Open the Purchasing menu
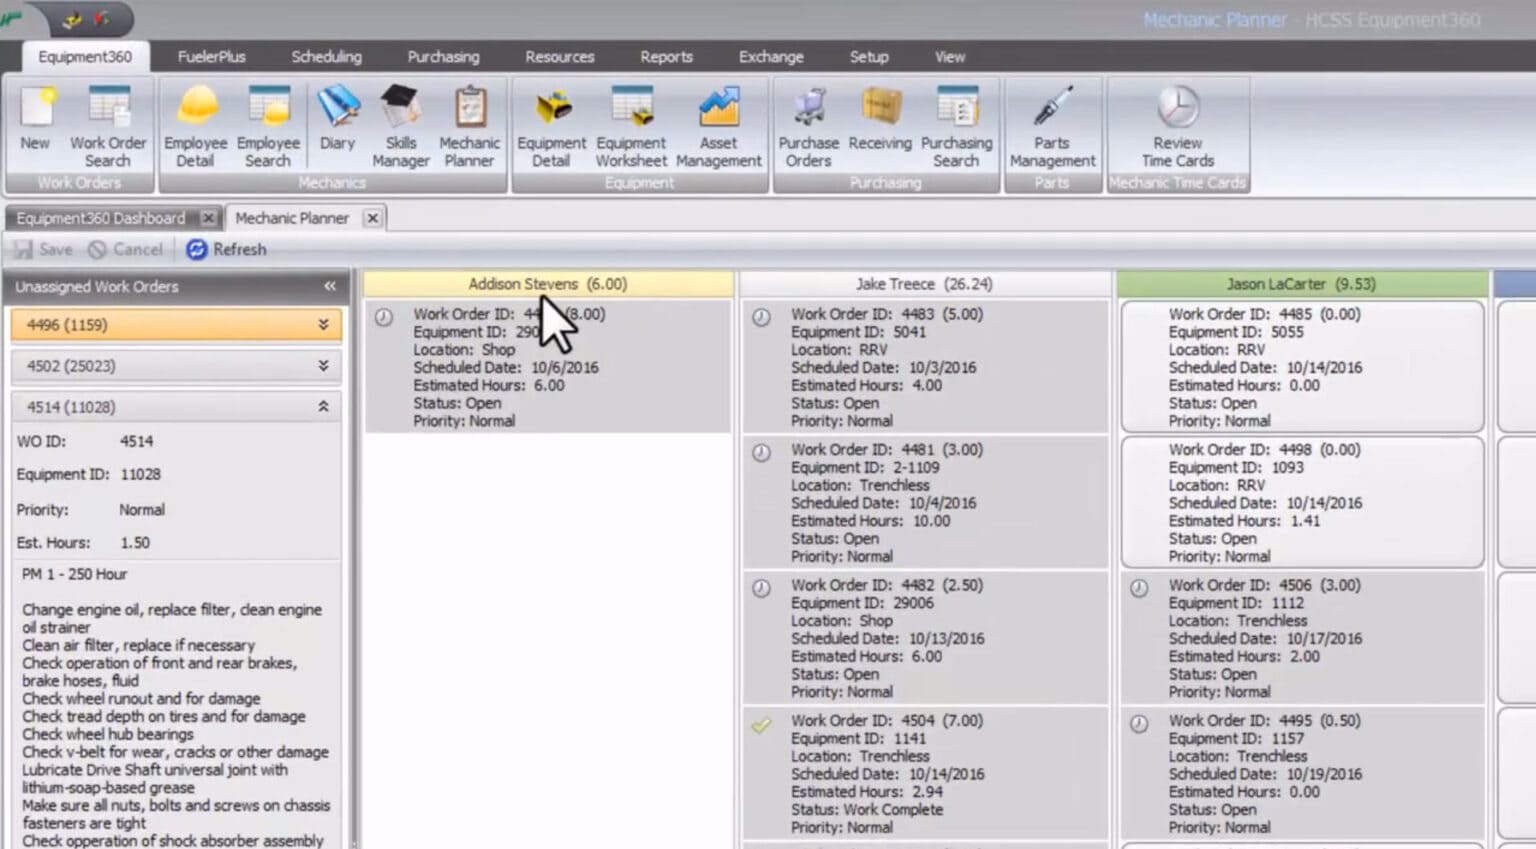Viewport: 1536px width, 849px height. click(443, 57)
